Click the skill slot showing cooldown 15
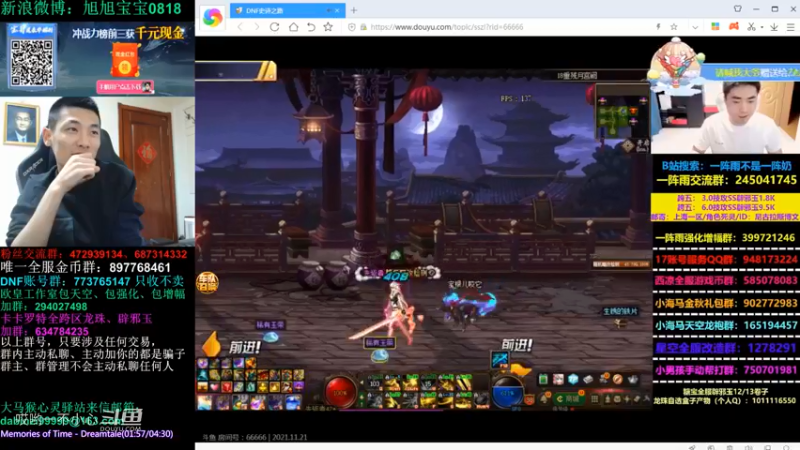Image resolution: width=800 pixels, height=450 pixels. click(428, 382)
